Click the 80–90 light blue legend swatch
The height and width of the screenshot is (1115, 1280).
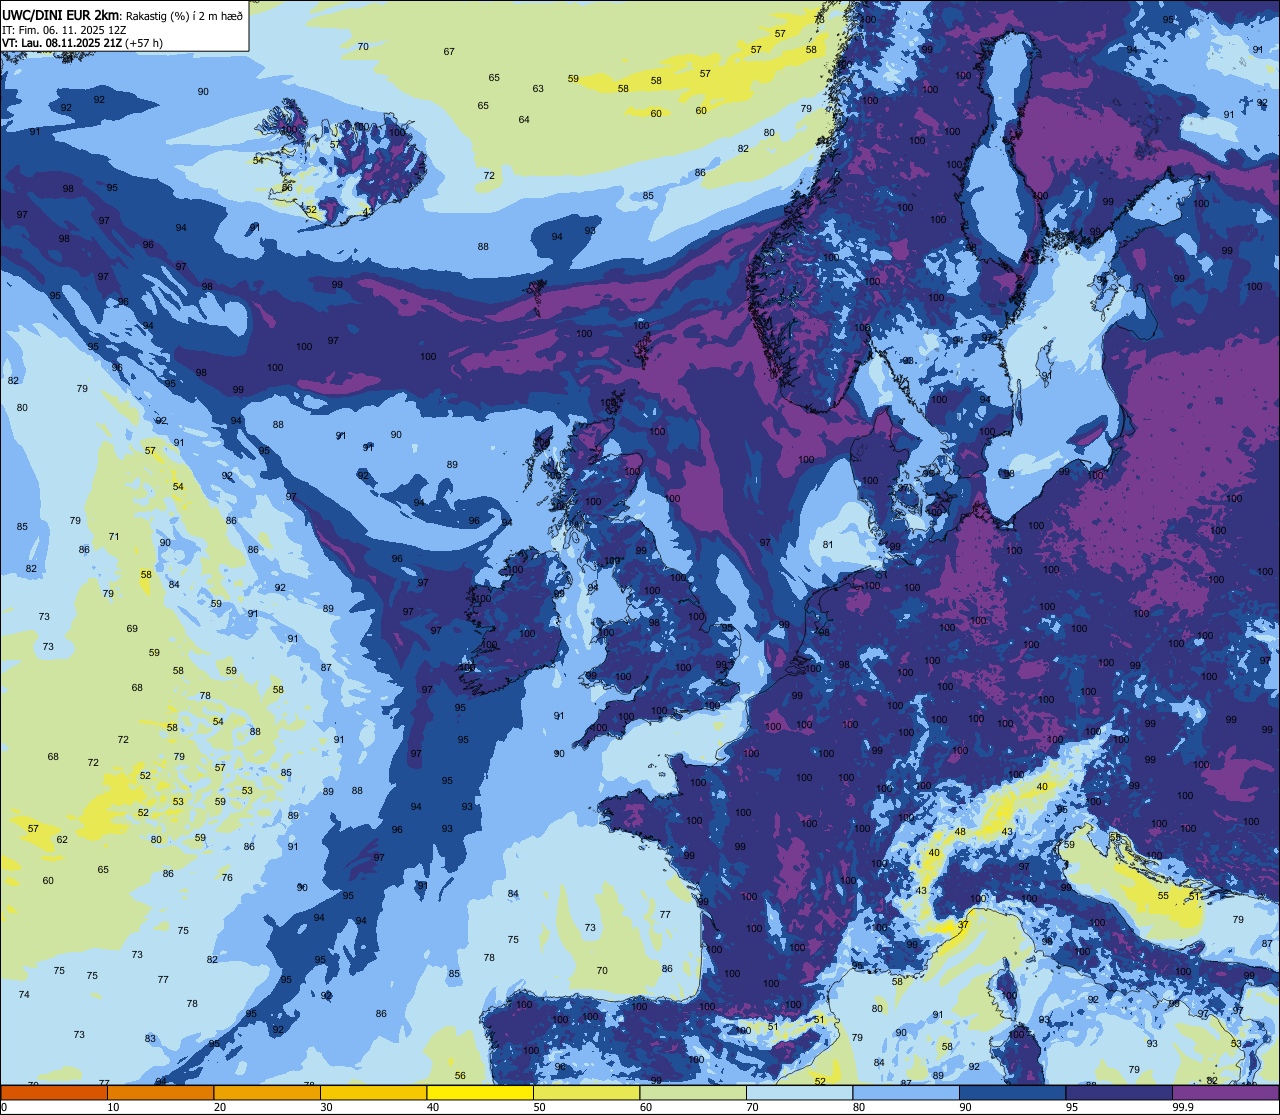(906, 1093)
